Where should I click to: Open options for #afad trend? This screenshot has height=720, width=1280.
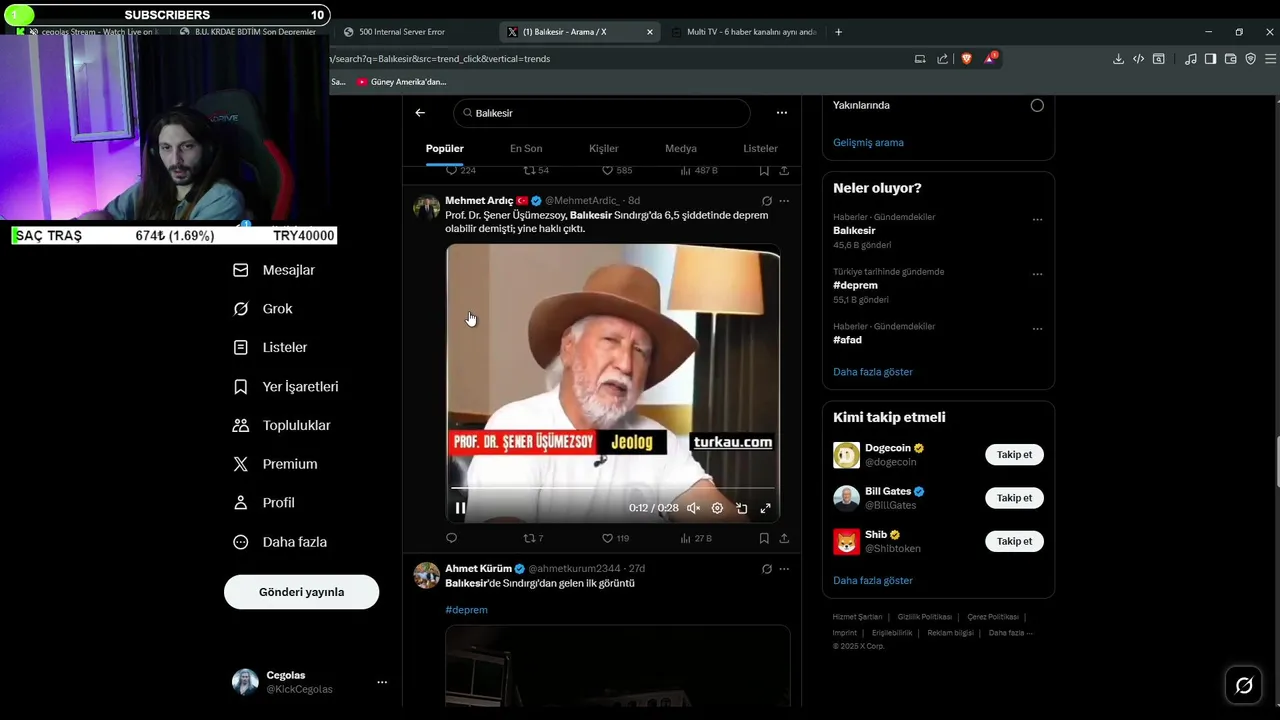pyautogui.click(x=1037, y=329)
